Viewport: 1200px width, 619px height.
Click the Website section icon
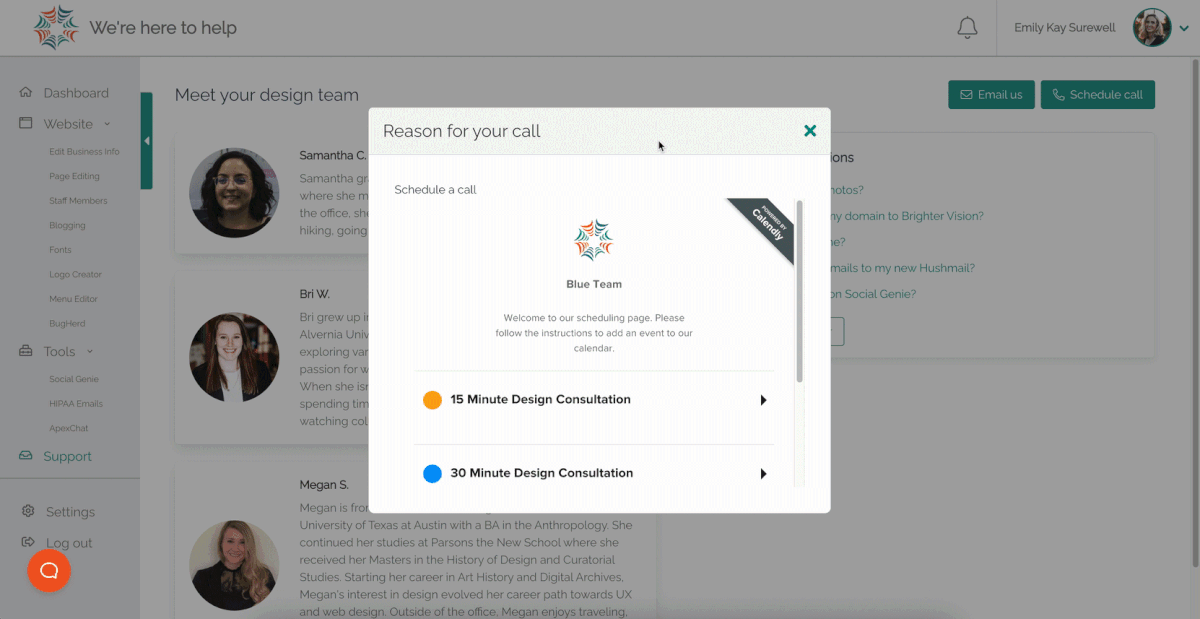point(26,123)
